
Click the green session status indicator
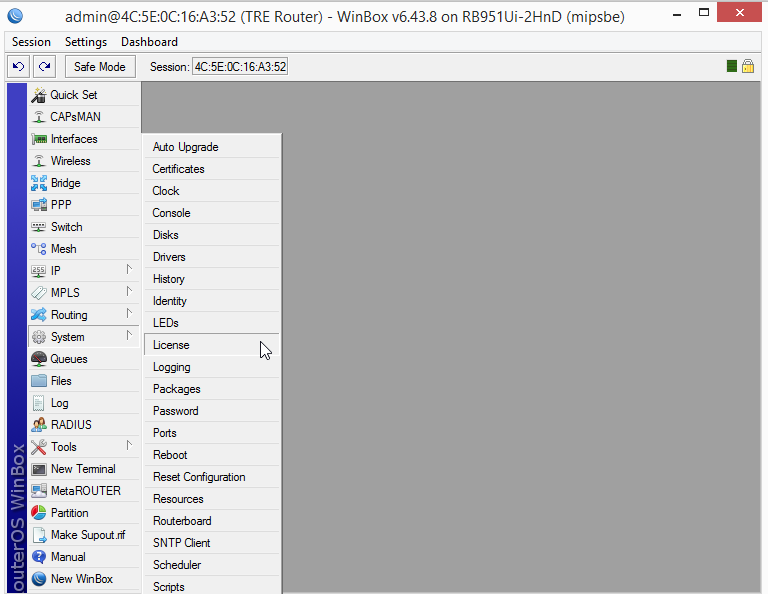click(732, 66)
